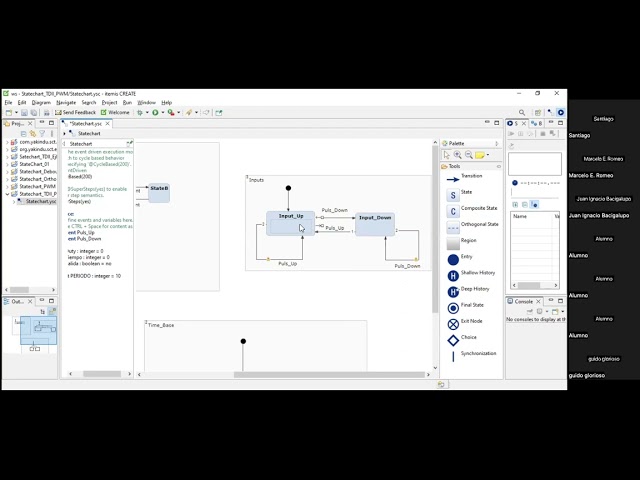This screenshot has height=480, width=640.
Task: Click the simulation time slider handle
Action: tap(515, 183)
